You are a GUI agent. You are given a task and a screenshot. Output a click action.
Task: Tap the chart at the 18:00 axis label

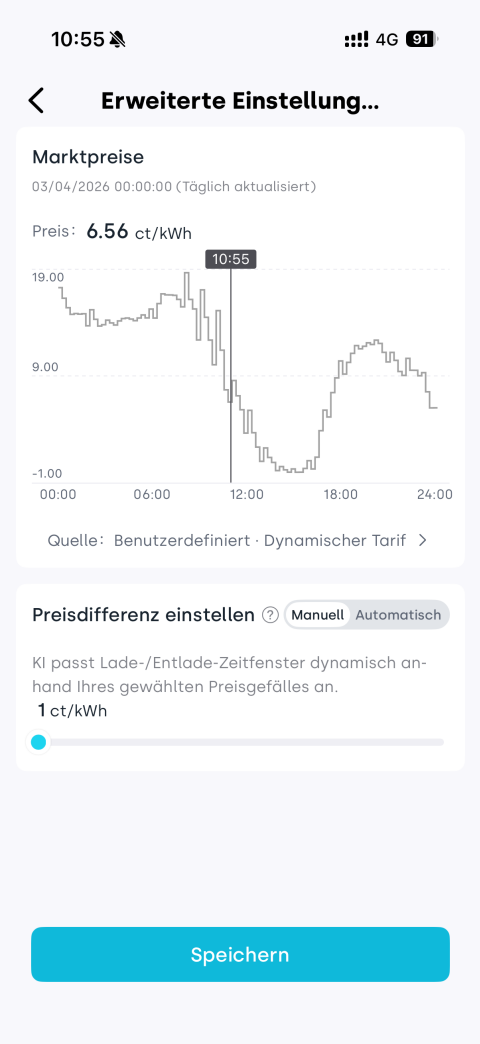click(340, 495)
